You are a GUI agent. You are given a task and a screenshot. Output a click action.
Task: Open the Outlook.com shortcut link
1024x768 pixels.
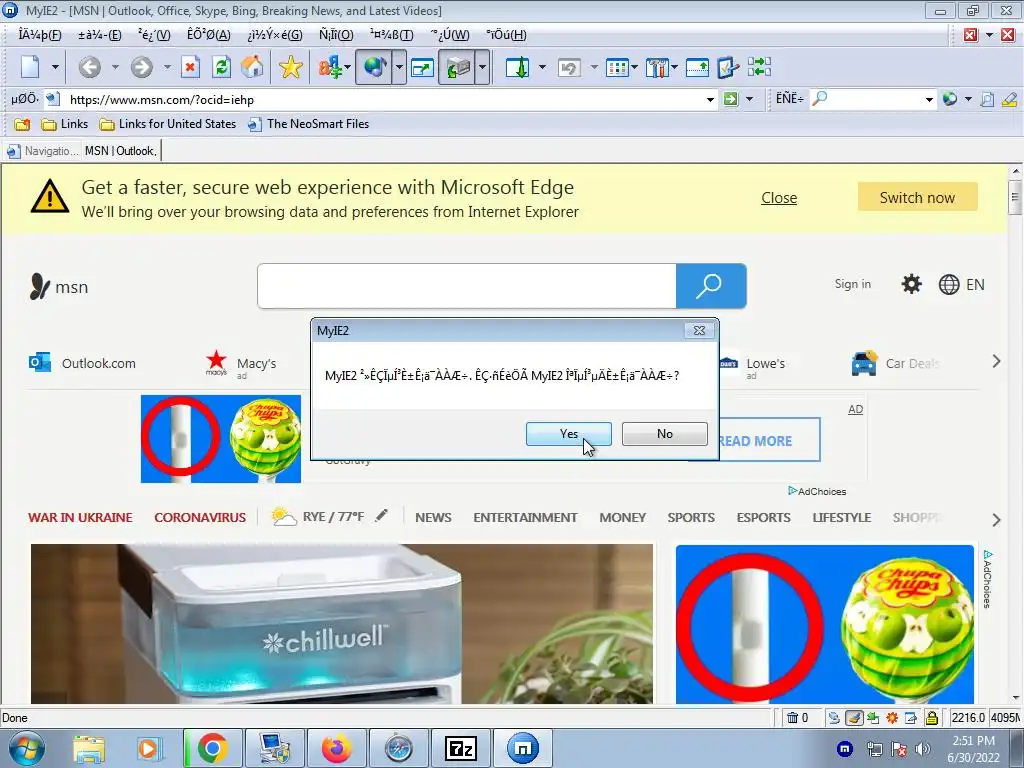tap(83, 363)
